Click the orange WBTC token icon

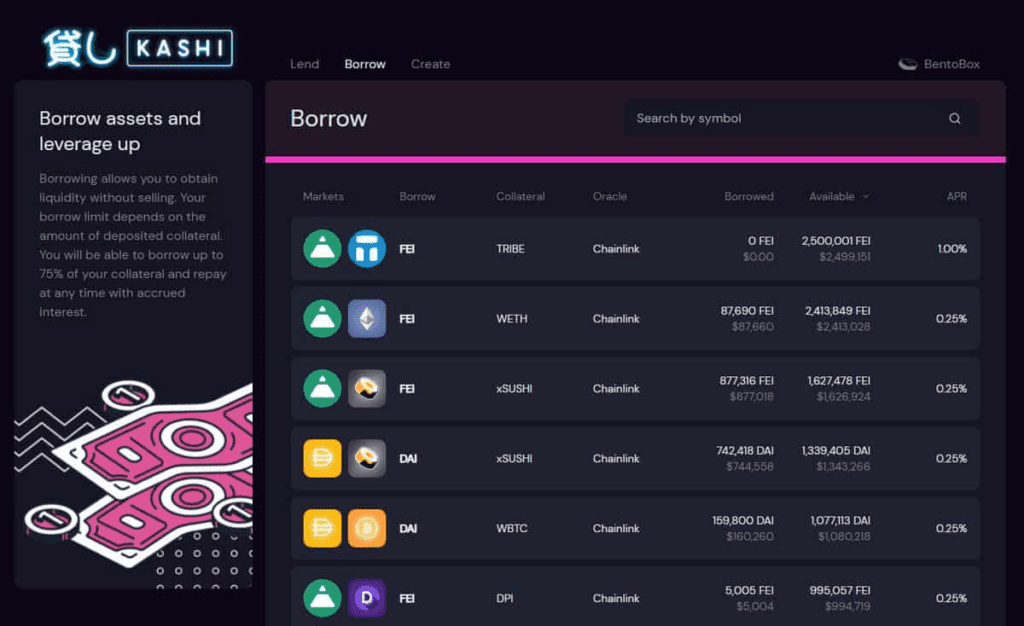pyautogui.click(x=366, y=528)
